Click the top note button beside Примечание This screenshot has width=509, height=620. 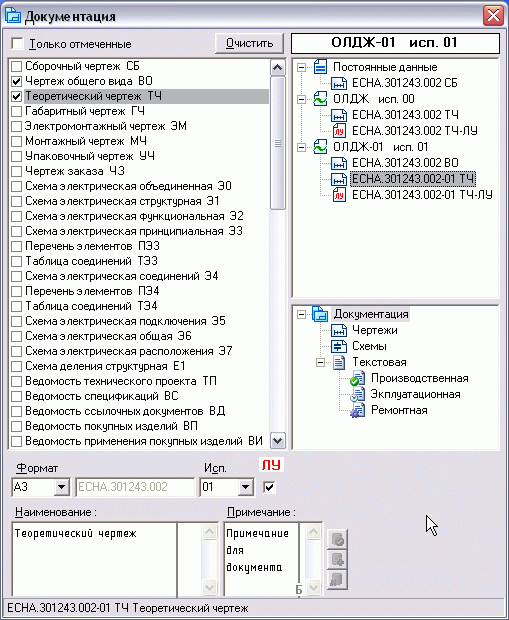point(337,539)
